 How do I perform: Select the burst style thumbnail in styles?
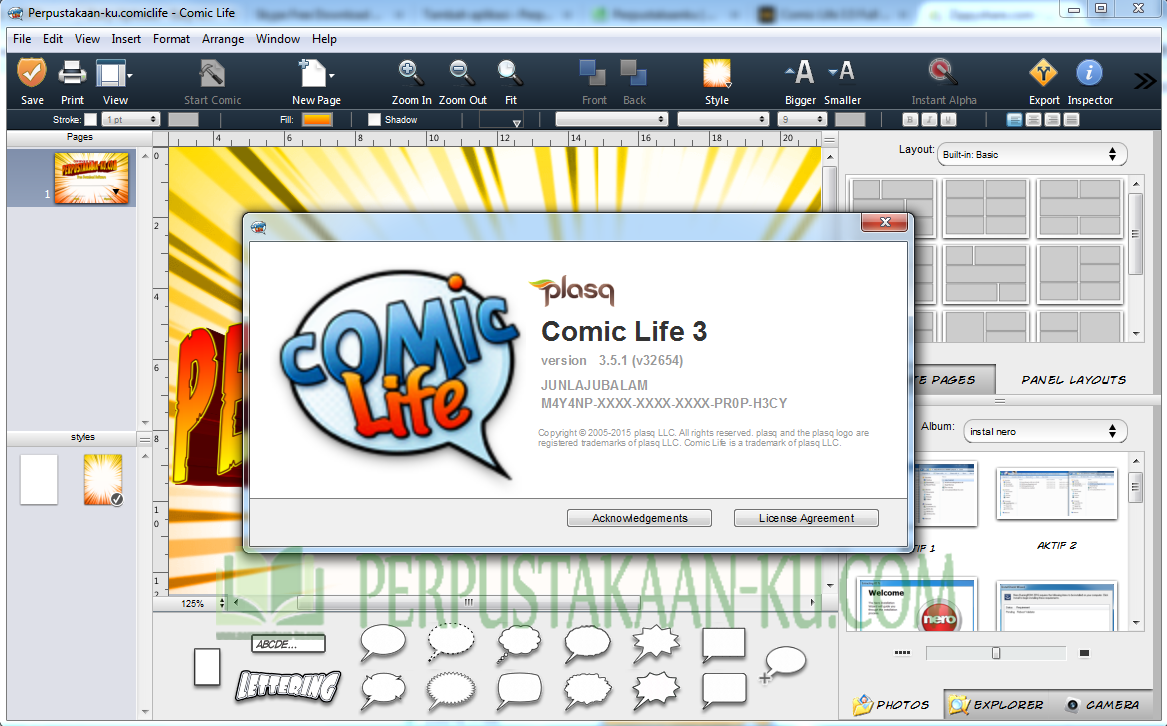pyautogui.click(x=103, y=480)
